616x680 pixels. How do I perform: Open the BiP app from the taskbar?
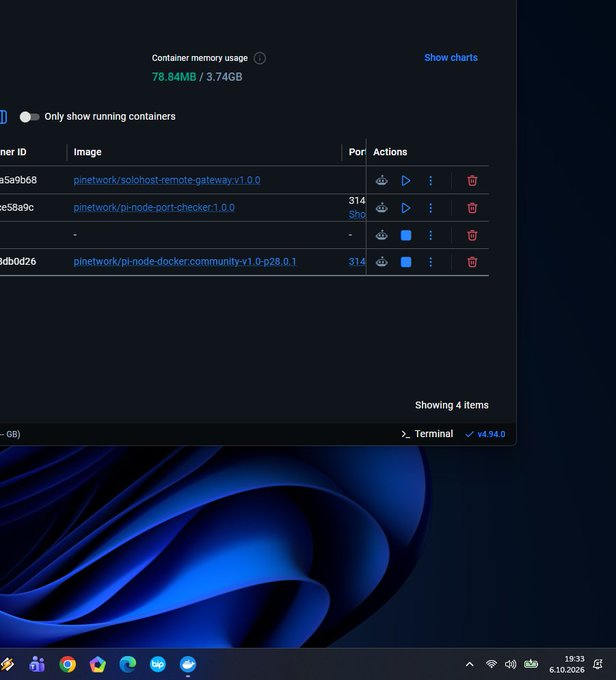157,664
